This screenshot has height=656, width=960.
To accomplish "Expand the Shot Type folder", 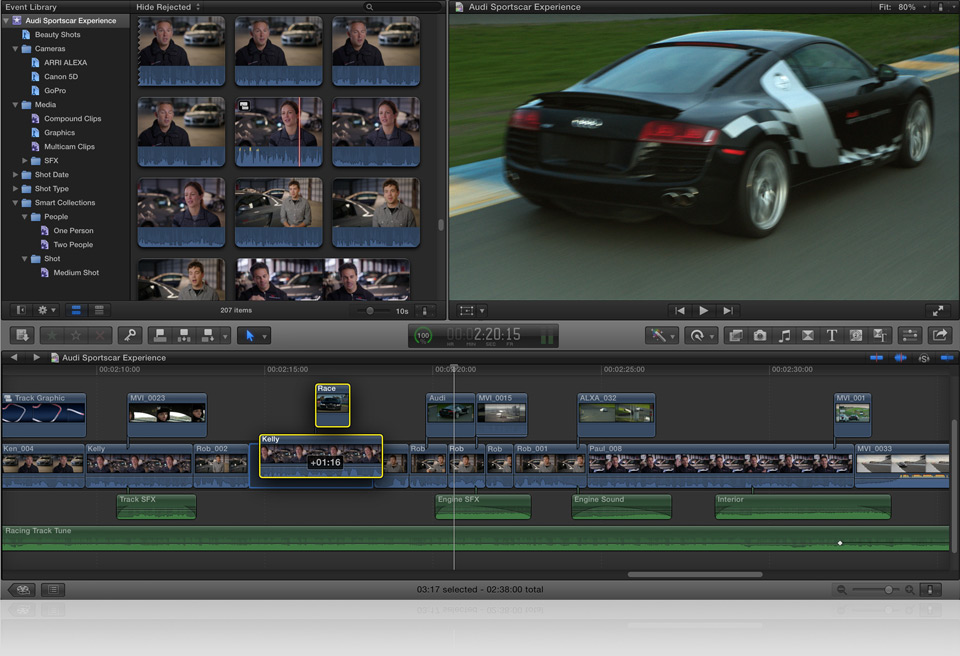I will (x=15, y=189).
